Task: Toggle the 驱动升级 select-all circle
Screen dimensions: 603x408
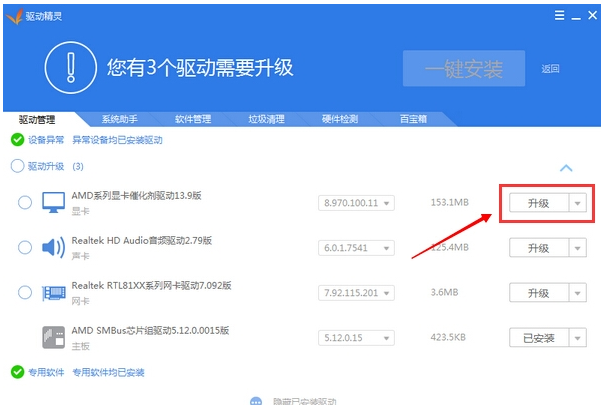Action: point(17,166)
